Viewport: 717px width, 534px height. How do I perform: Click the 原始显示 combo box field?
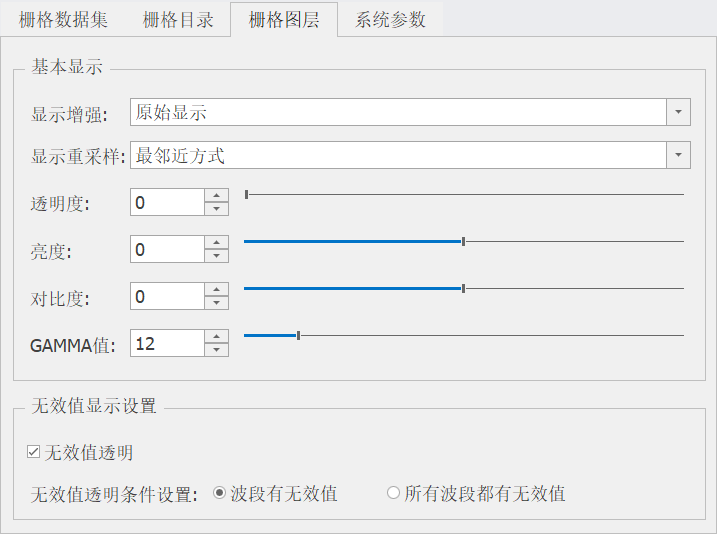click(398, 112)
